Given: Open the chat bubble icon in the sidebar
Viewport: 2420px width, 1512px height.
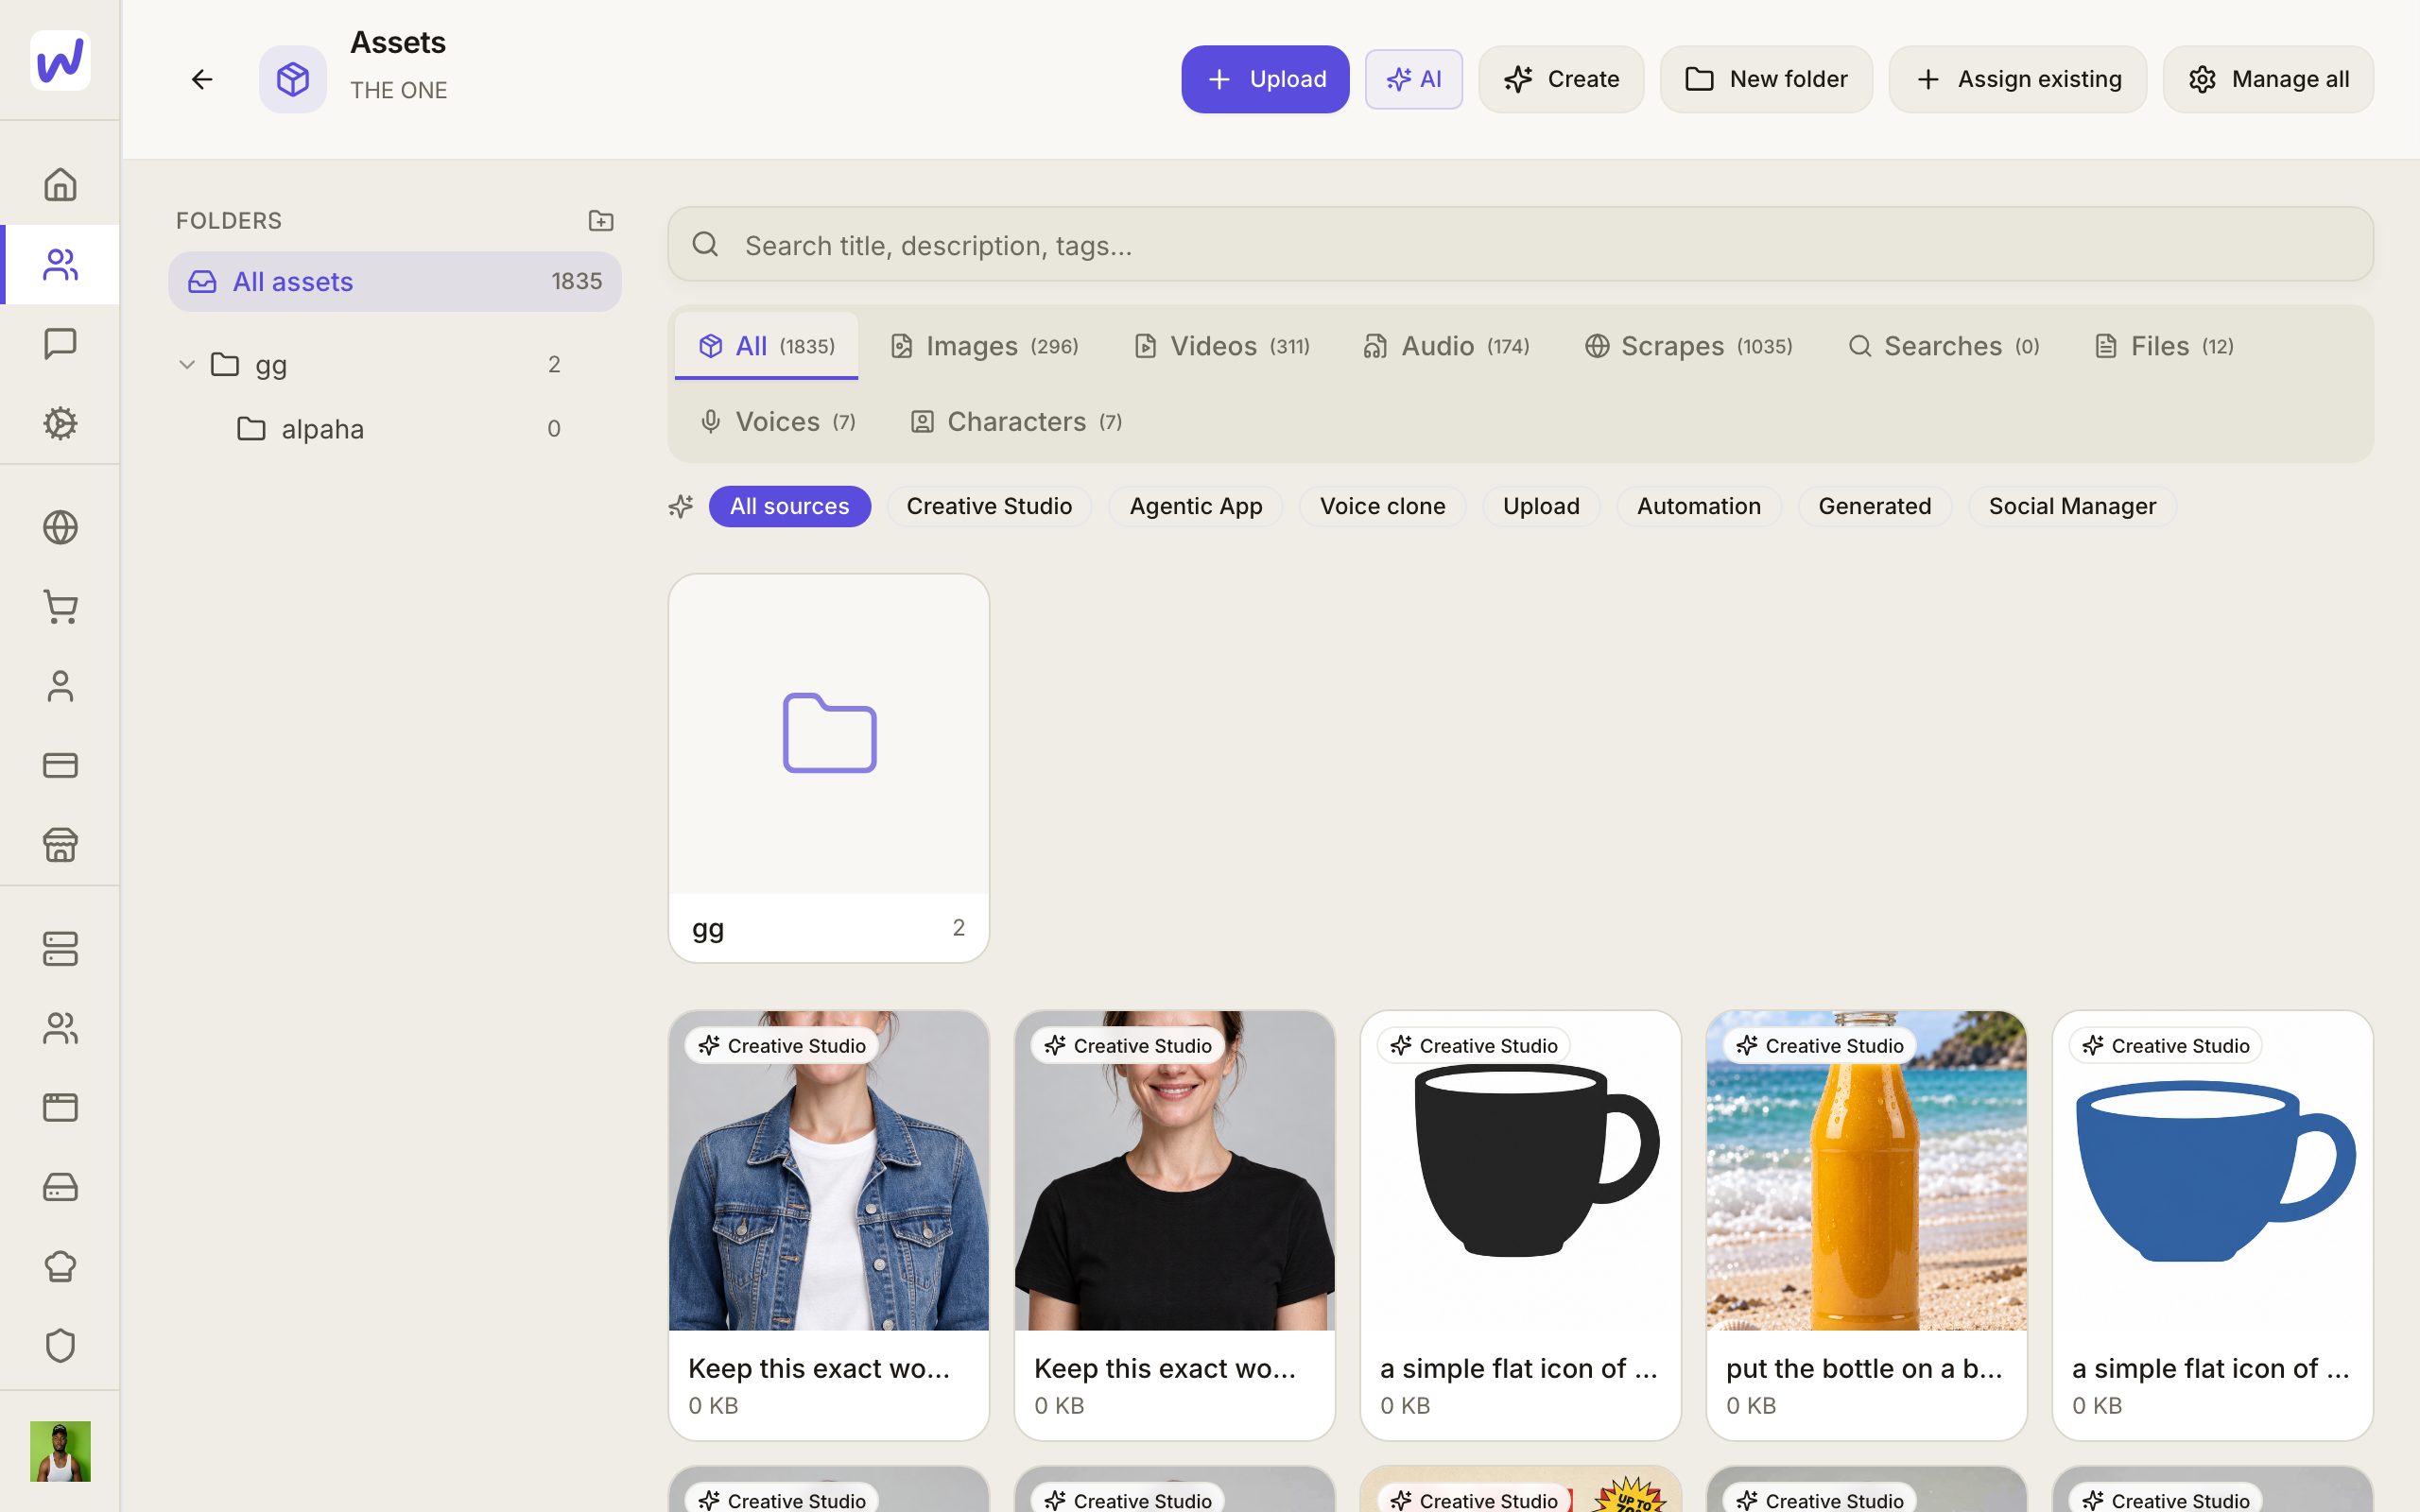Looking at the screenshot, I should 60,344.
